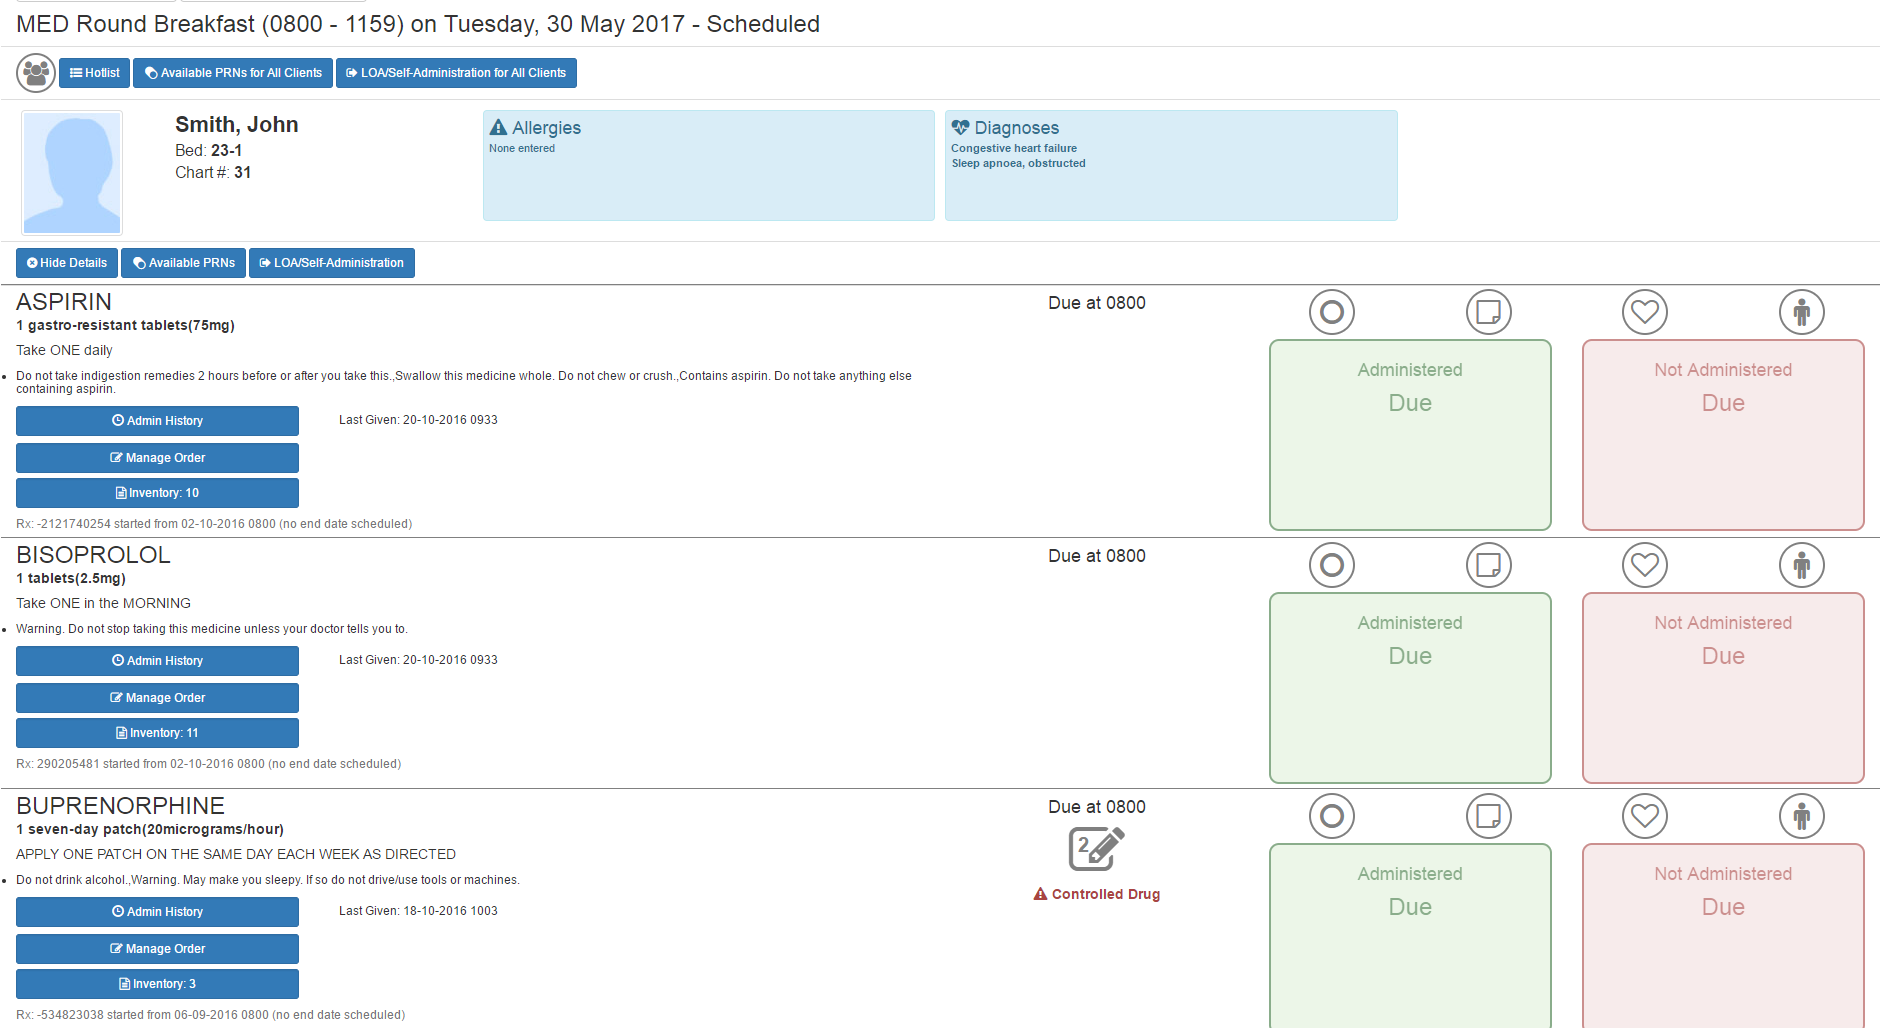The image size is (1881, 1028).
Task: Open Admin History for Aspirin
Action: click(x=157, y=421)
